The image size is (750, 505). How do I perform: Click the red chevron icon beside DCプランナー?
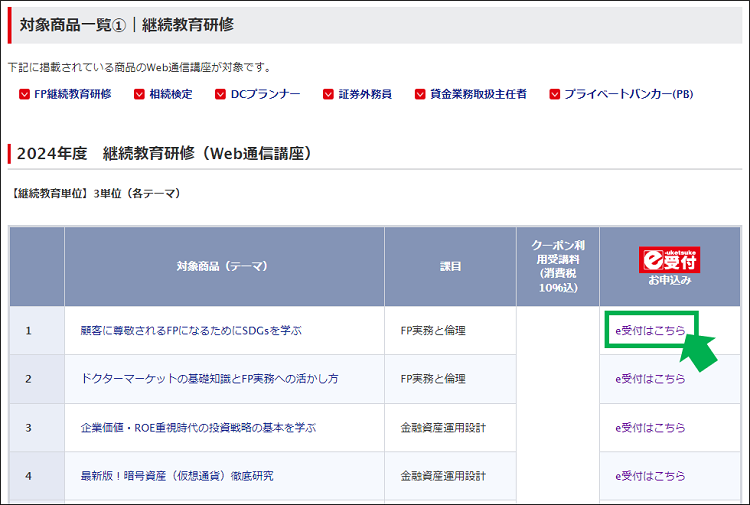(x=219, y=95)
